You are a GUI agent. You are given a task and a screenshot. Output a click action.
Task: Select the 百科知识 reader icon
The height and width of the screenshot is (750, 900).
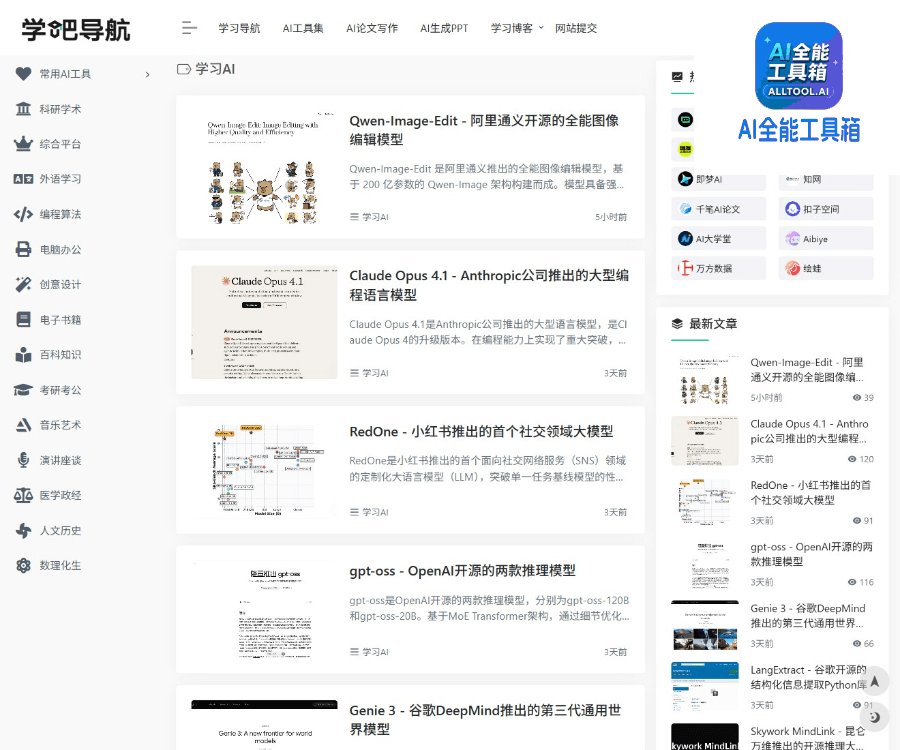tap(24, 355)
